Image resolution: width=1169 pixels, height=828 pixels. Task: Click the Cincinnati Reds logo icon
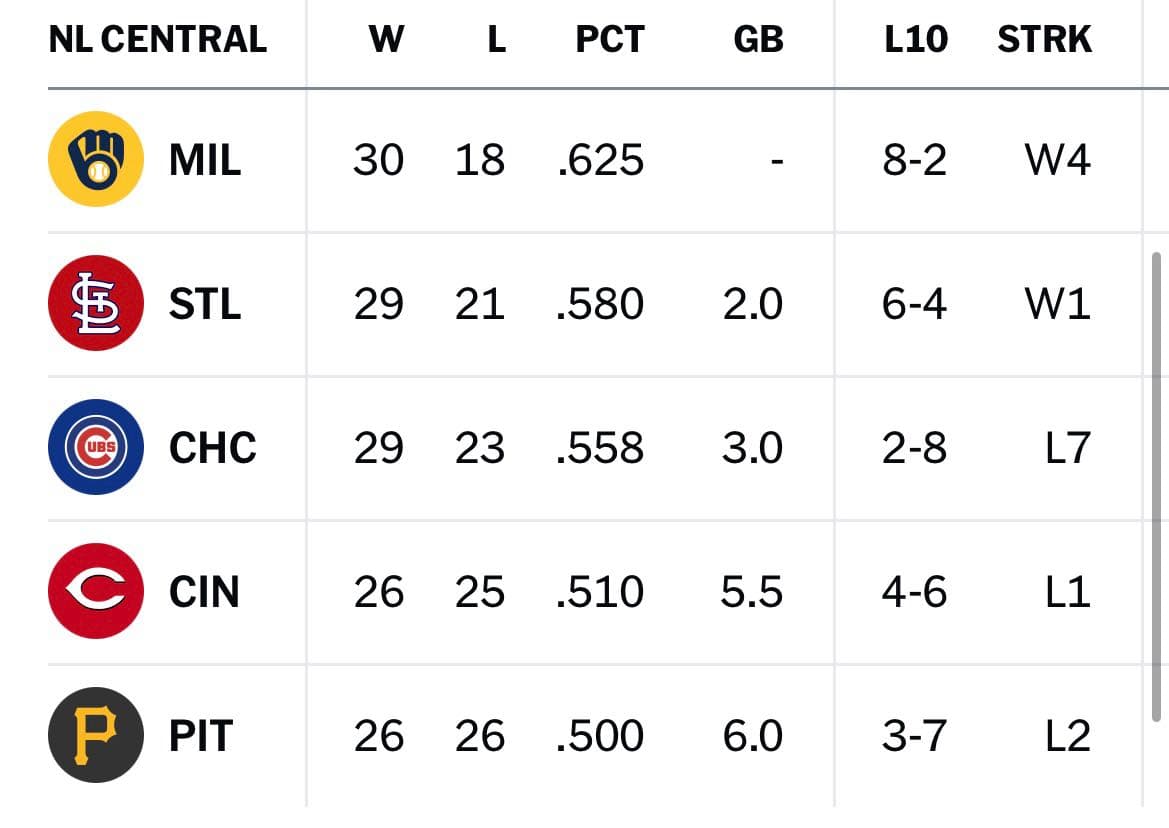(x=95, y=590)
